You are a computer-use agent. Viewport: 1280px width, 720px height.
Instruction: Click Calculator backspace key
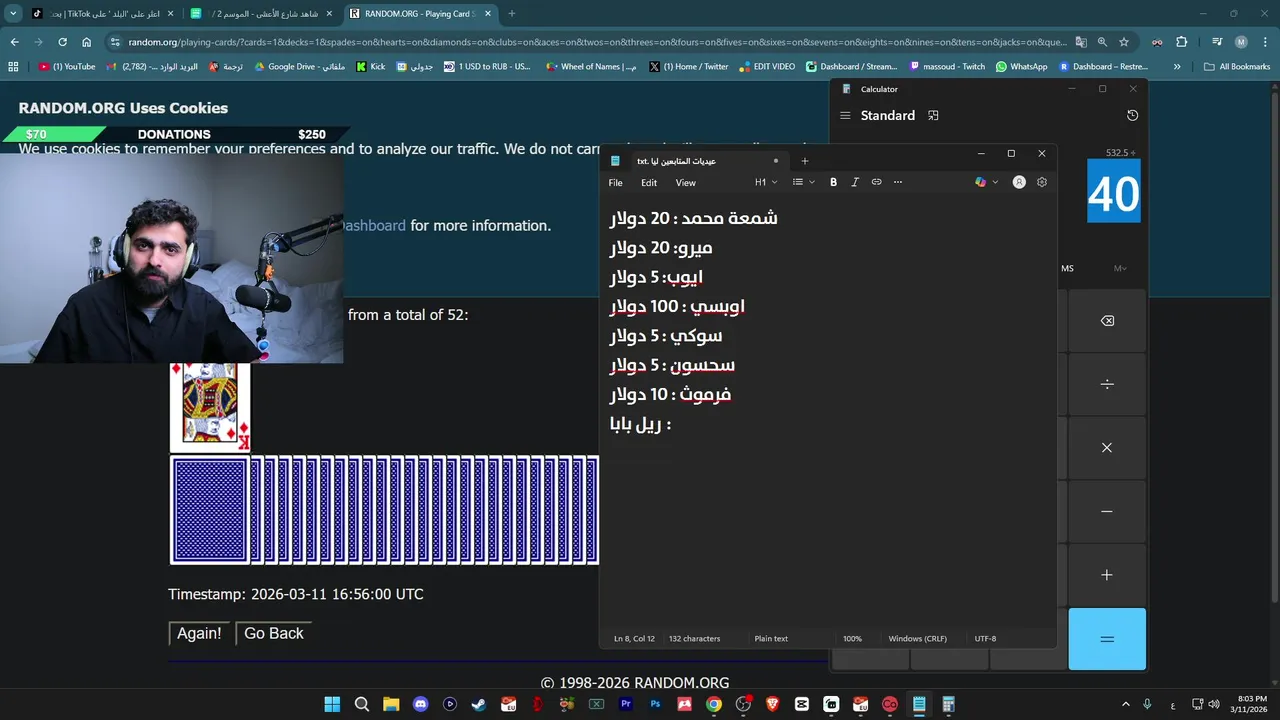(1107, 321)
